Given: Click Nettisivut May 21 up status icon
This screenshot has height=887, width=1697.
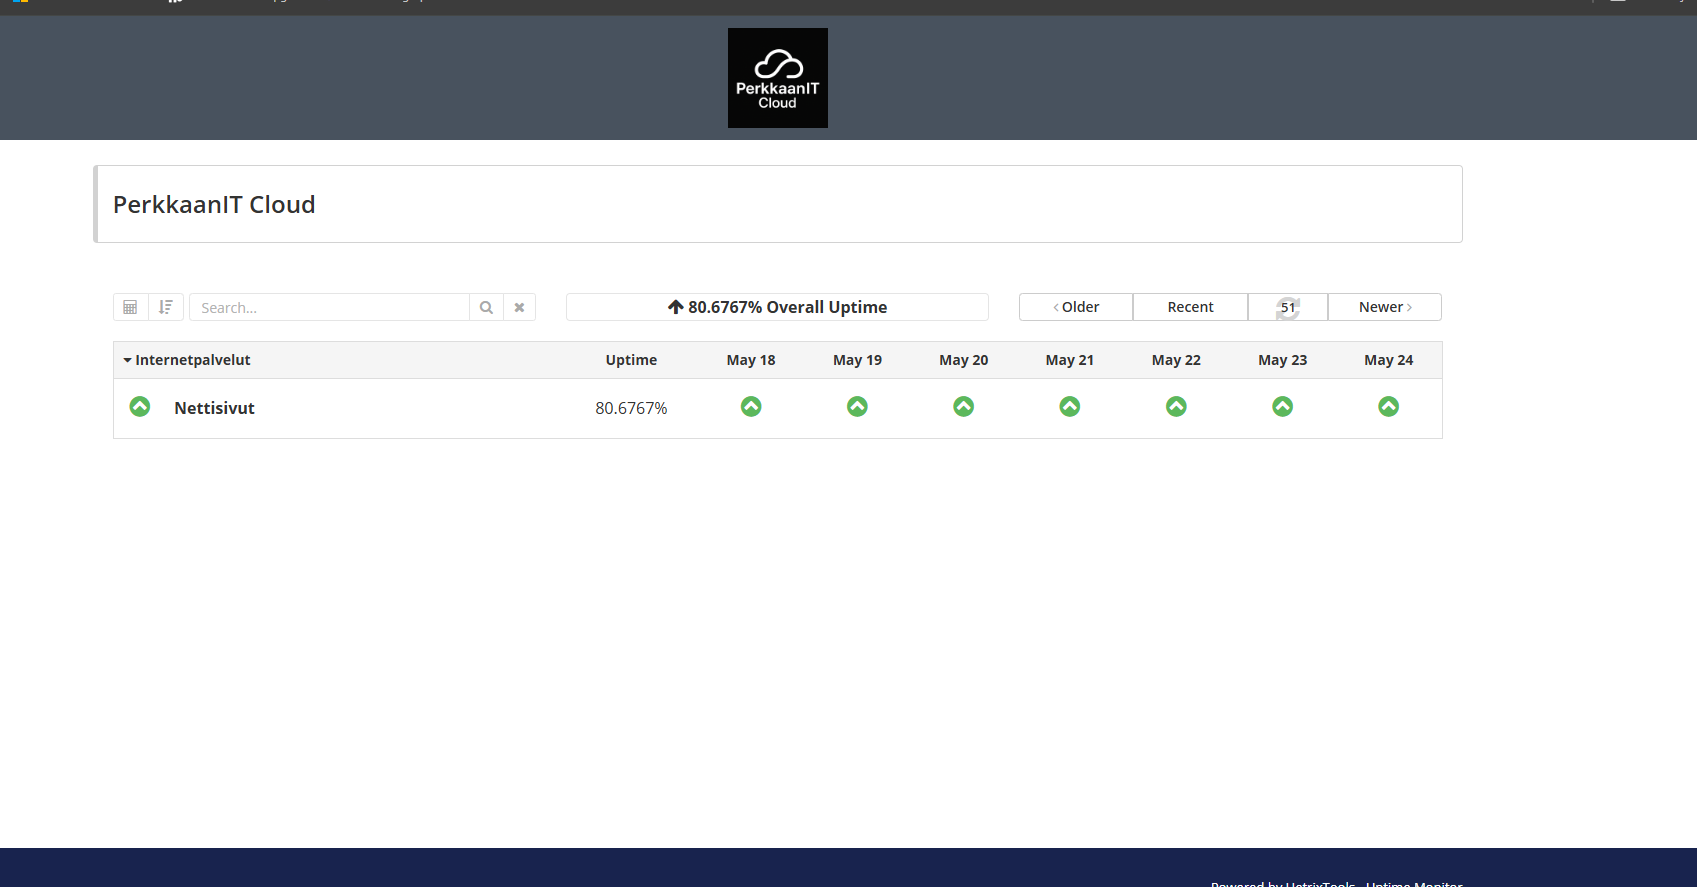Looking at the screenshot, I should pos(1070,406).
